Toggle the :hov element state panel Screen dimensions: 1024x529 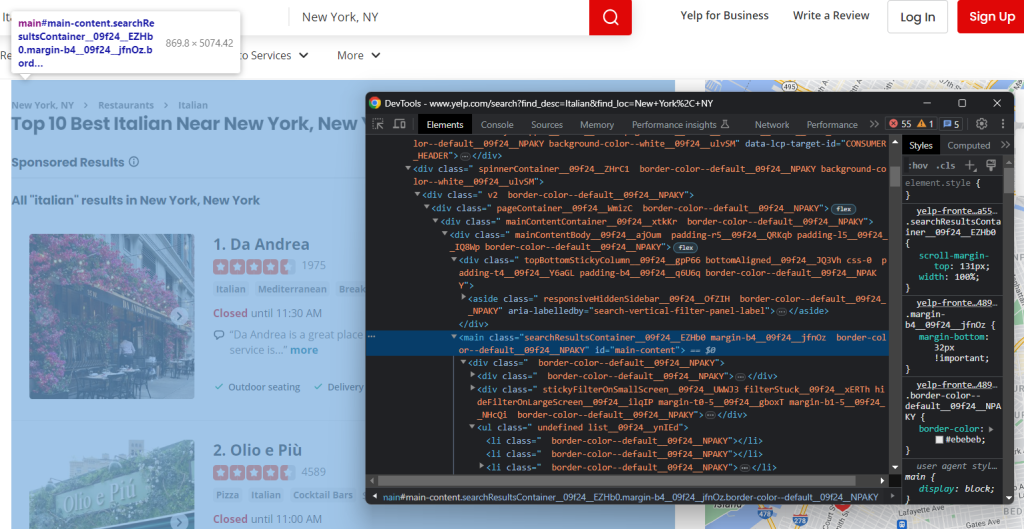pos(917,165)
